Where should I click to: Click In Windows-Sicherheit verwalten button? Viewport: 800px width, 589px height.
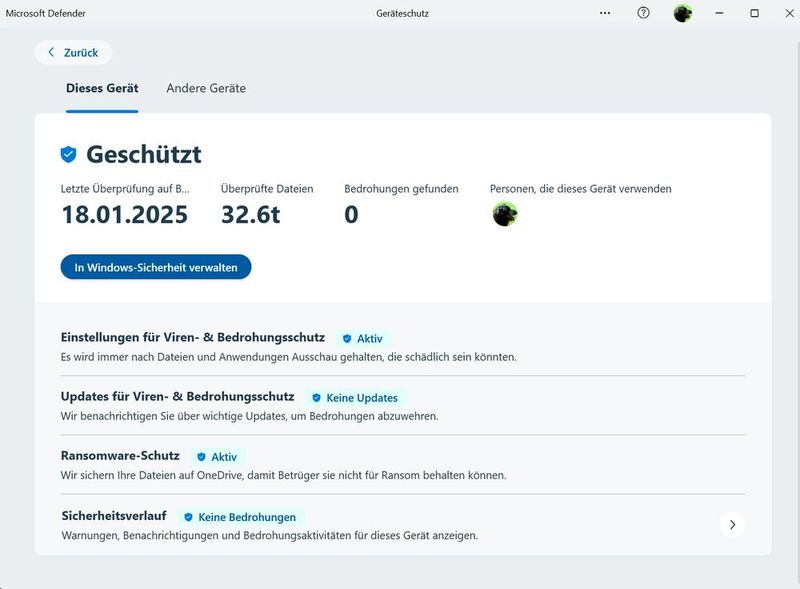pyautogui.click(x=156, y=267)
